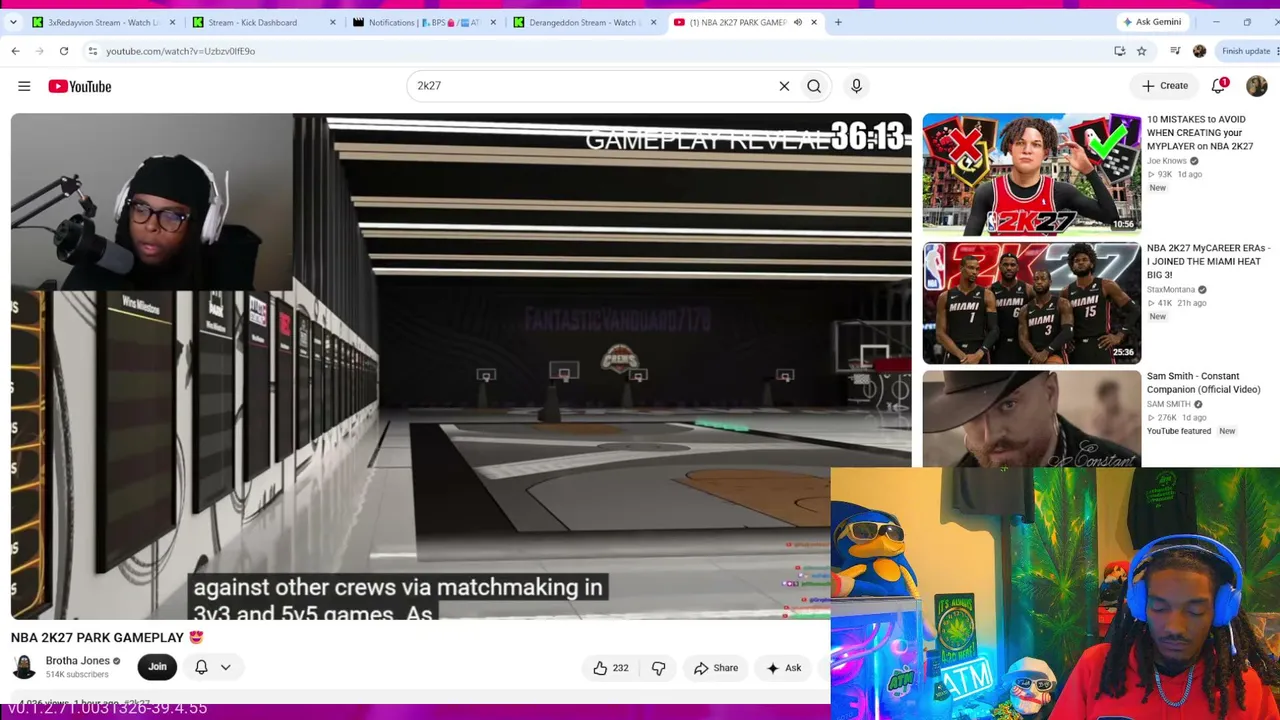
Task: Dislike the video with thumbs down
Action: pos(658,668)
